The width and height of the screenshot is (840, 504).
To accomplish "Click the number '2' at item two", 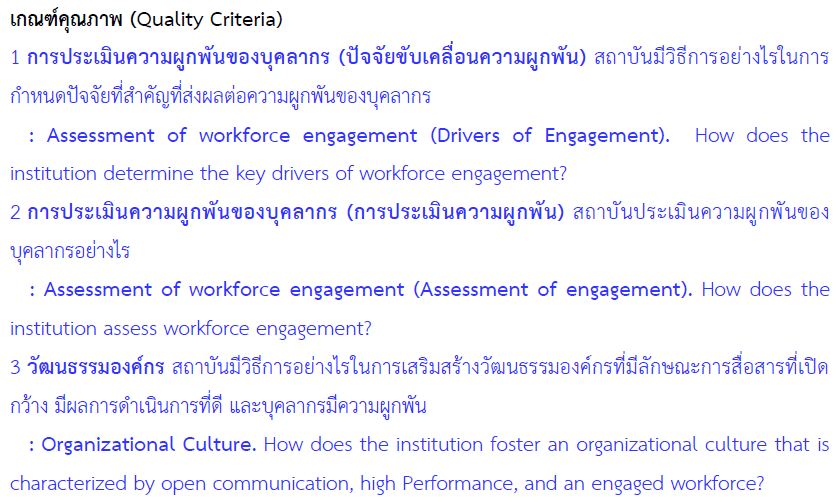I will click(16, 213).
